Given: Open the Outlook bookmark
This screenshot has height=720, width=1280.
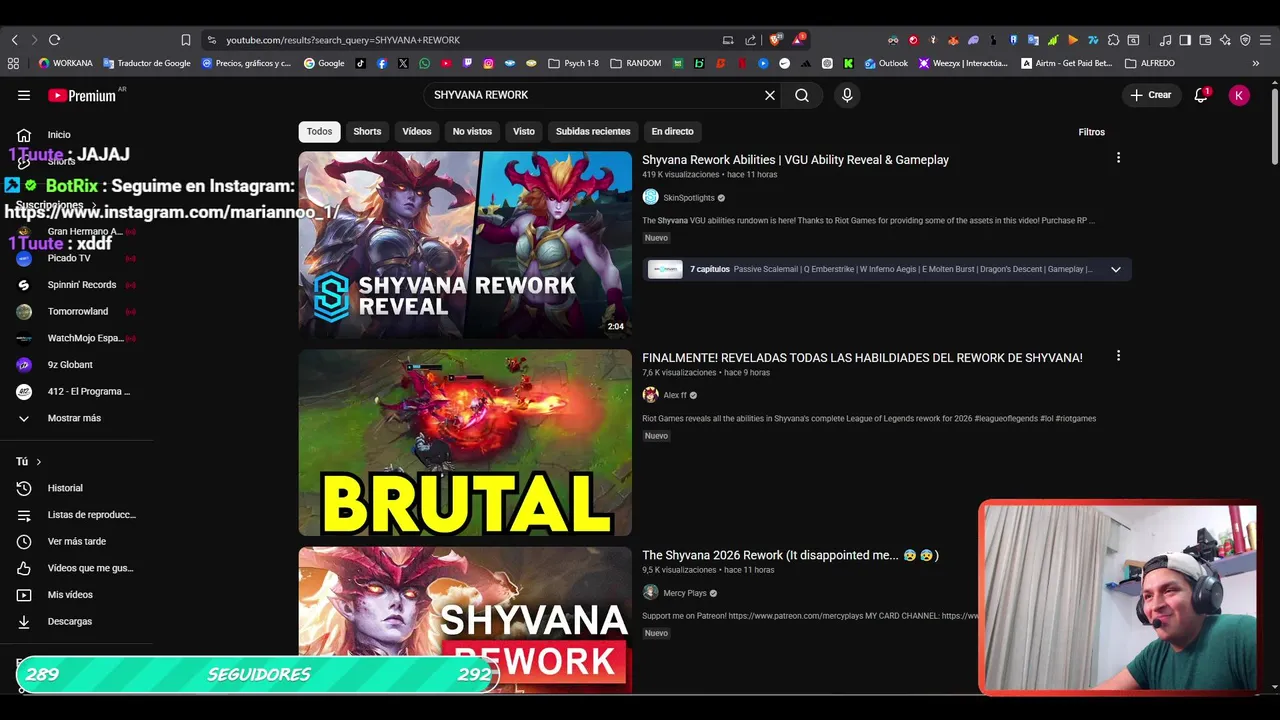Looking at the screenshot, I should [x=886, y=63].
